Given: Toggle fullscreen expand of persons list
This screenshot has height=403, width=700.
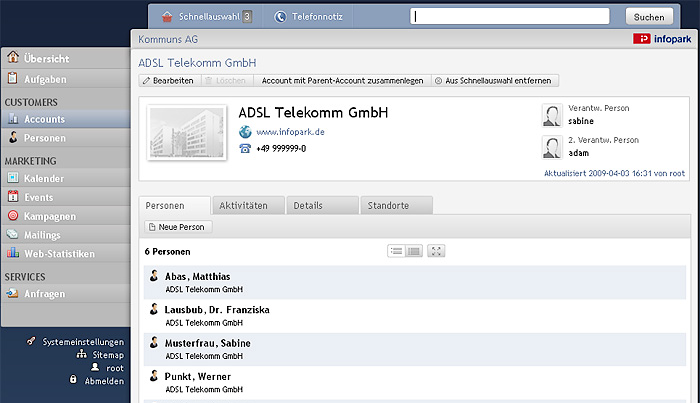Looking at the screenshot, I should pos(436,251).
